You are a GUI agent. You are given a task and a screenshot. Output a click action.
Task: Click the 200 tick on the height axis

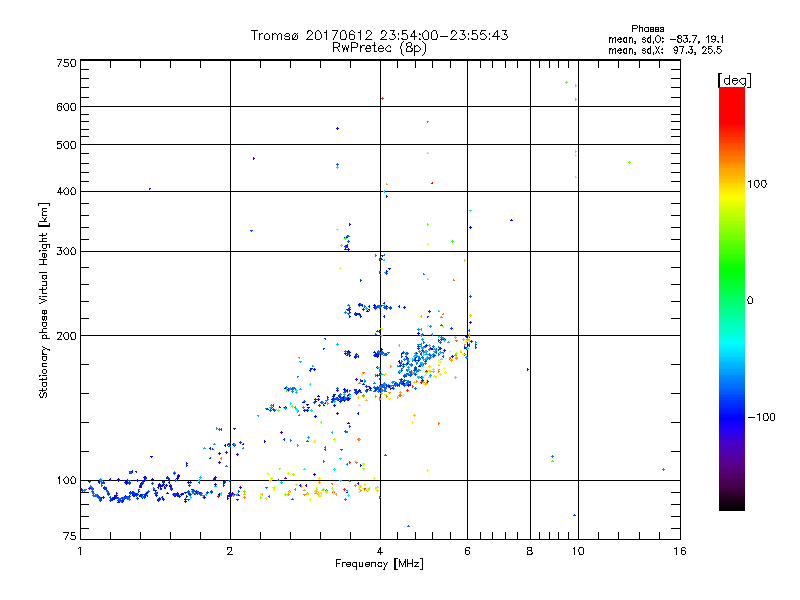point(67,336)
